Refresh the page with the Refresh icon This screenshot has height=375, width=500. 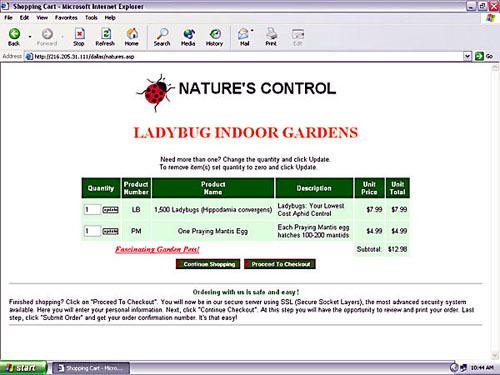click(x=106, y=34)
